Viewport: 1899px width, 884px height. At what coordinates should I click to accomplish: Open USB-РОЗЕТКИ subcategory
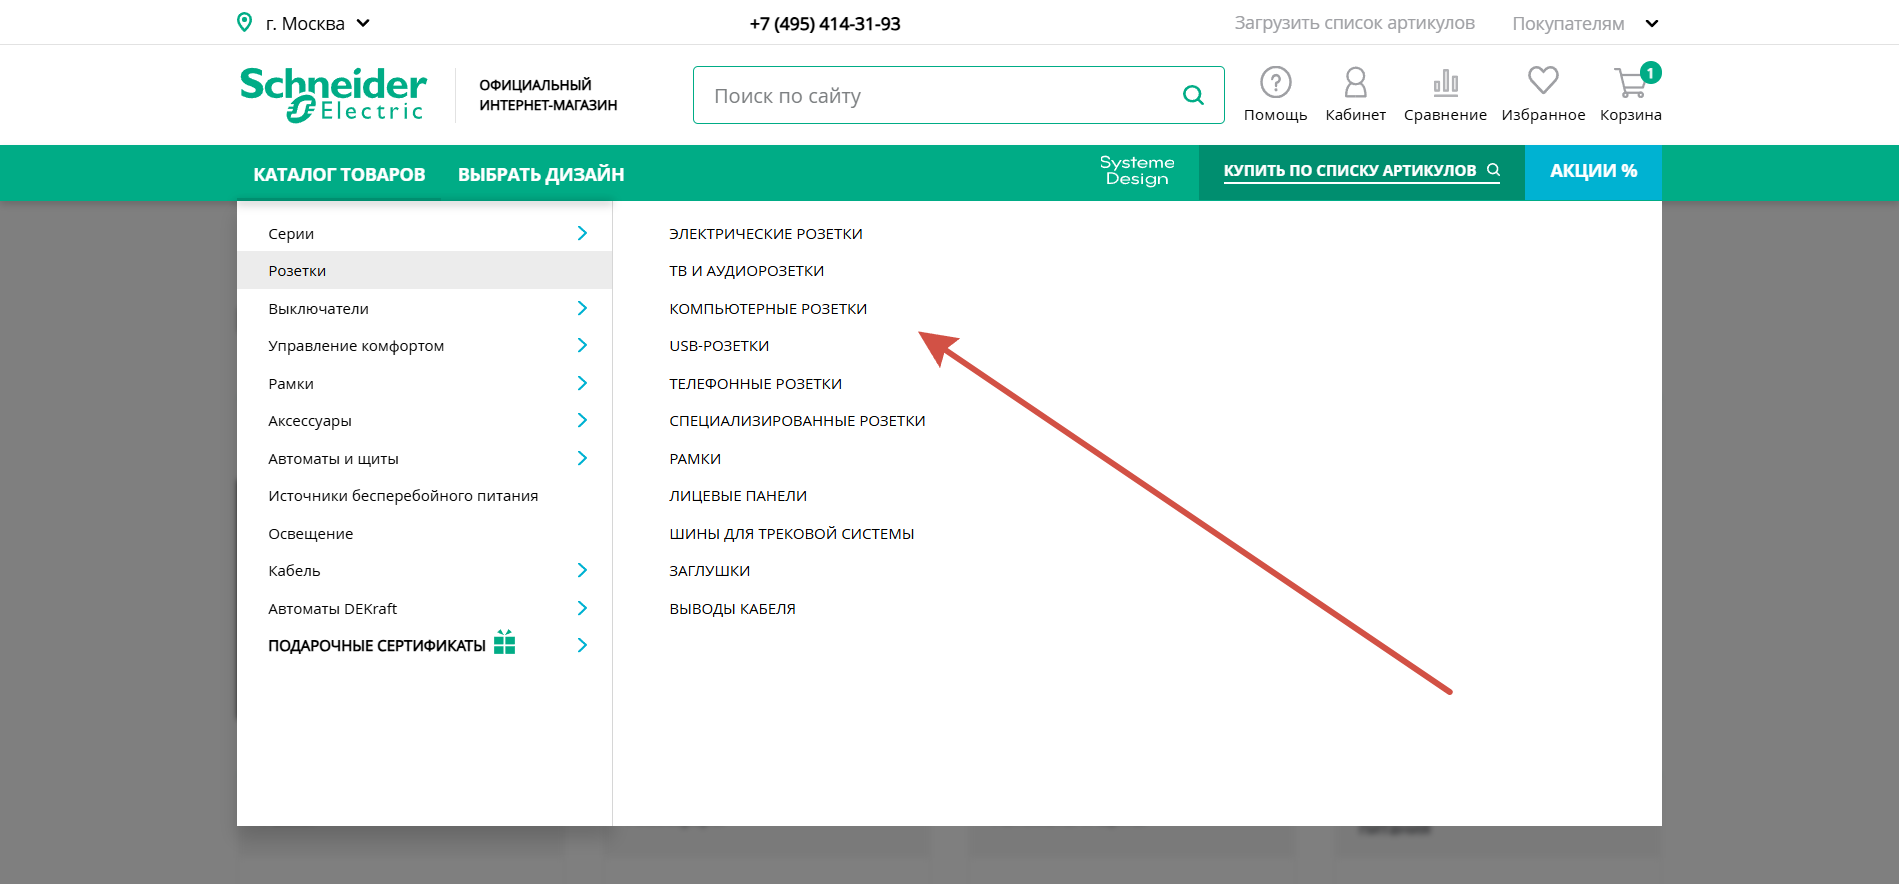click(719, 346)
